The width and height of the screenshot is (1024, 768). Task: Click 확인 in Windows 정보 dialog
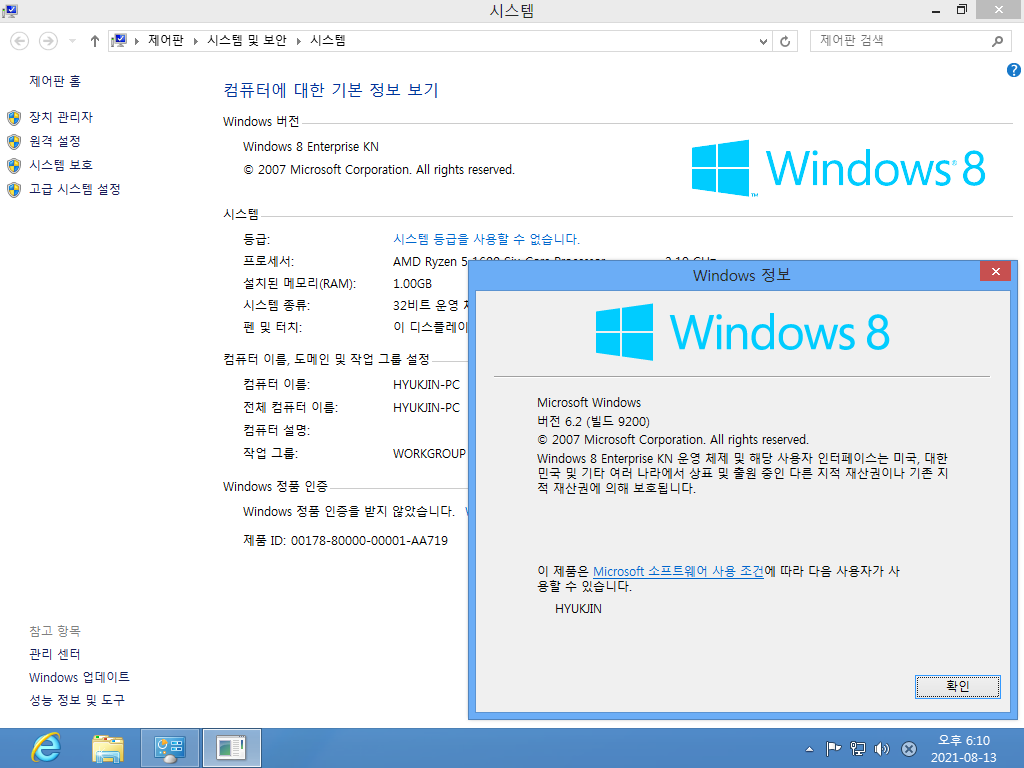[x=957, y=686]
